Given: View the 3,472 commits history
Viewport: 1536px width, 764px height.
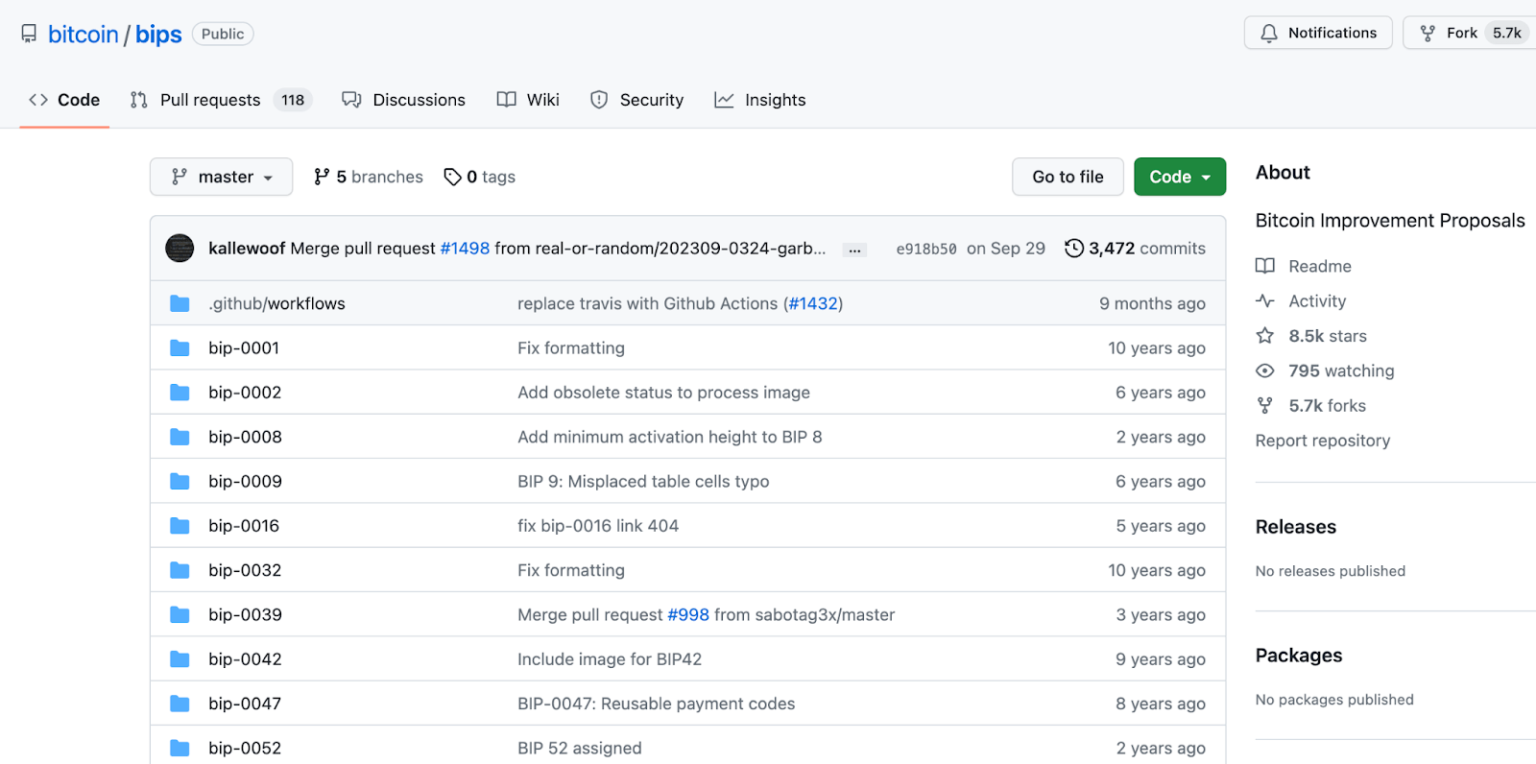Looking at the screenshot, I should click(1136, 248).
